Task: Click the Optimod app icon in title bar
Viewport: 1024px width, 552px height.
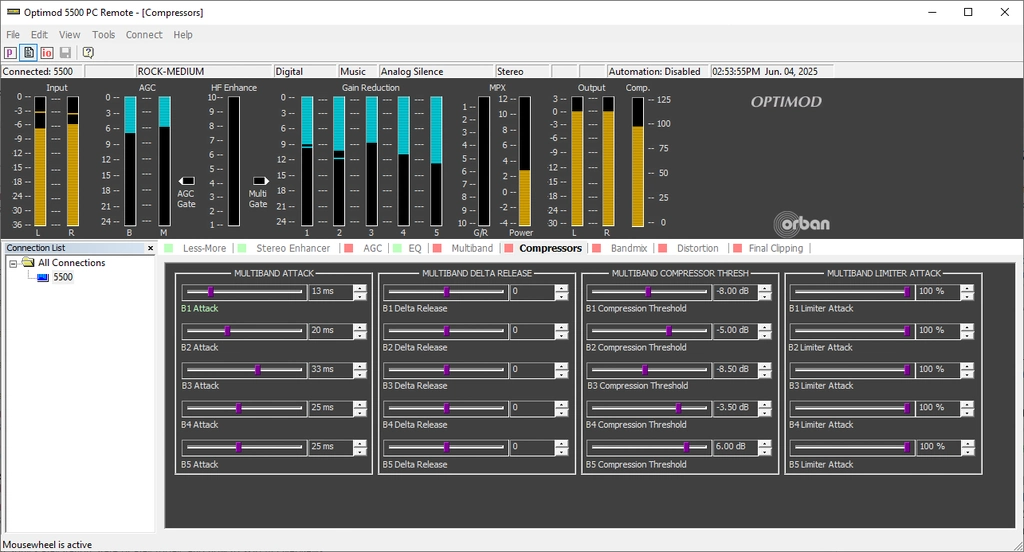Action: click(13, 12)
